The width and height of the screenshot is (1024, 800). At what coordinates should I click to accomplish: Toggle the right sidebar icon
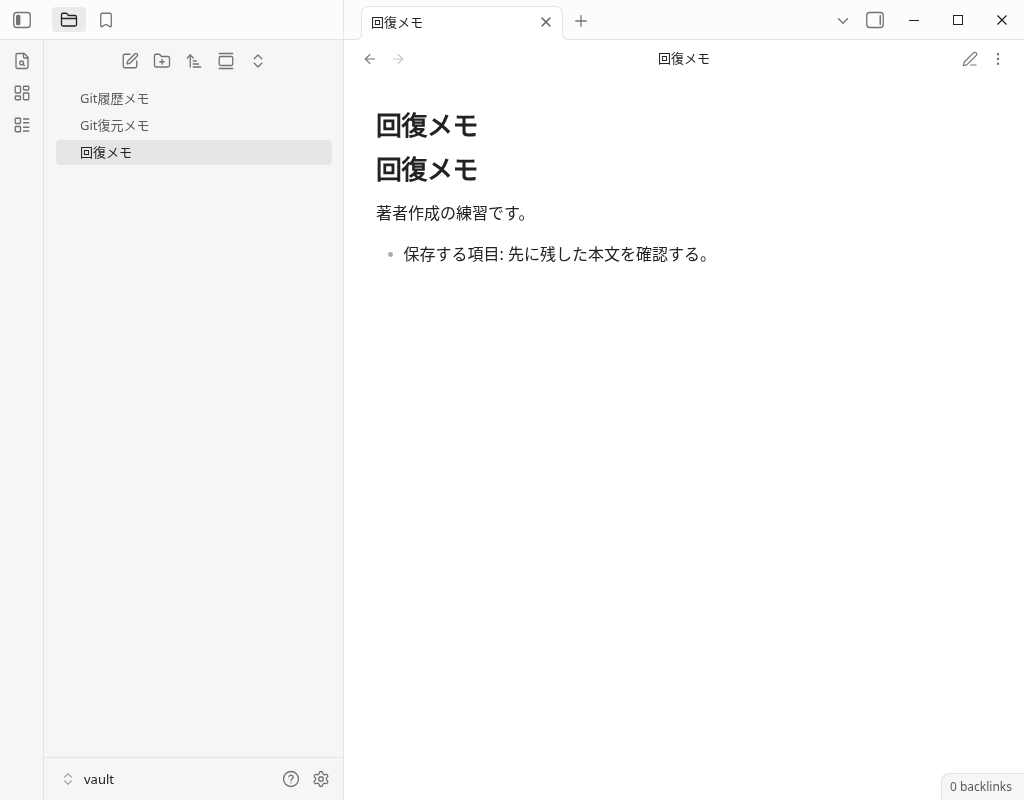coord(875,20)
